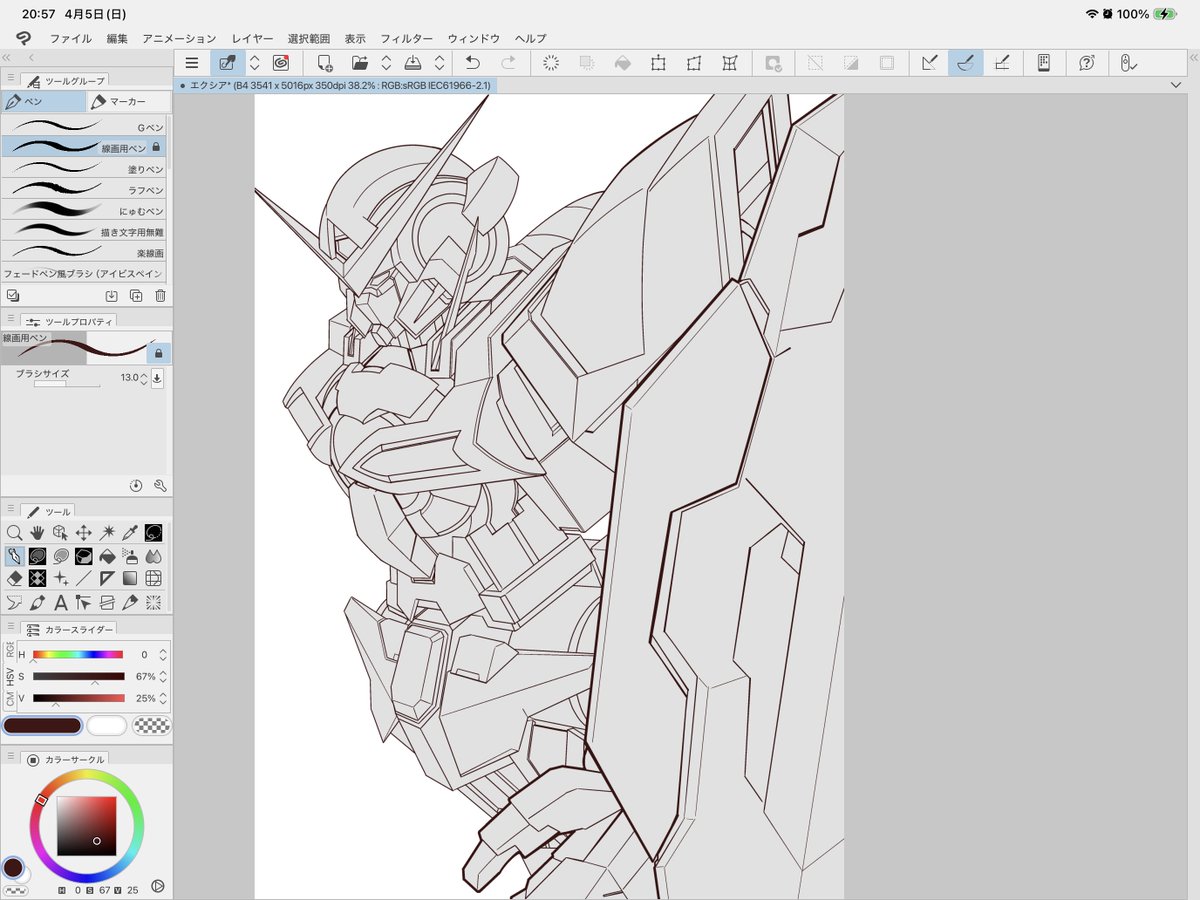Select the Ruler triangle tool

(x=107, y=579)
